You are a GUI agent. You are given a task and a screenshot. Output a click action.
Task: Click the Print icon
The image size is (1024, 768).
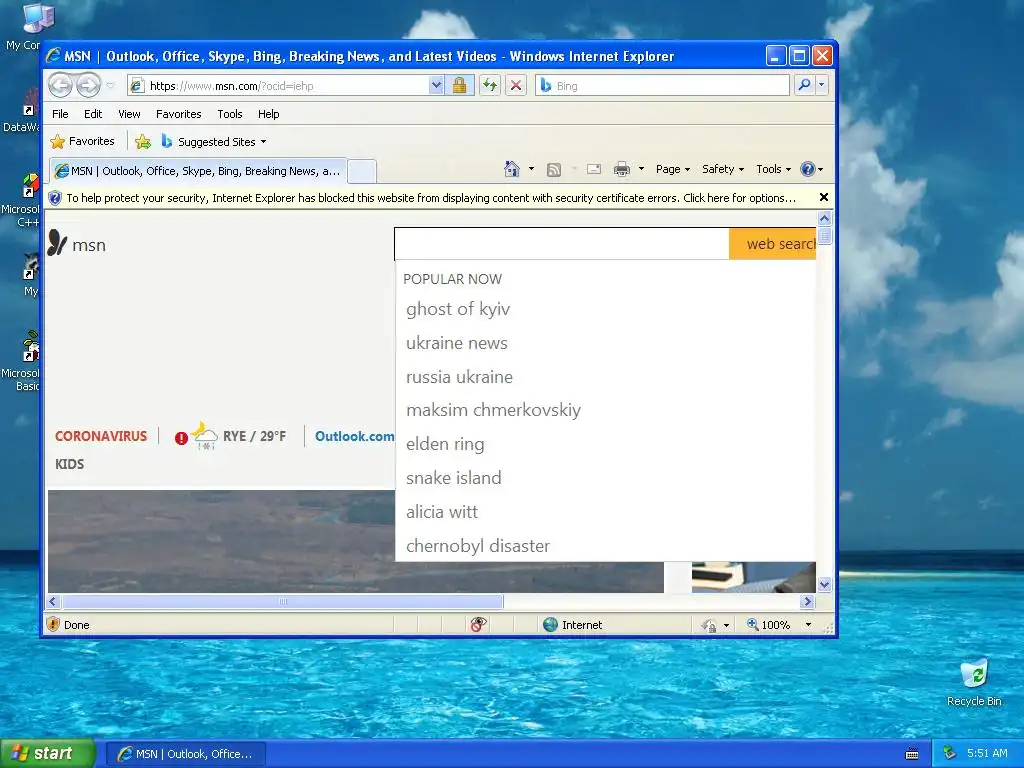(622, 169)
